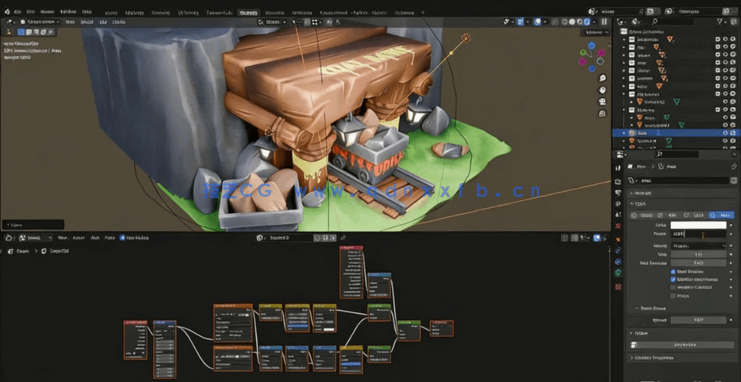The height and width of the screenshot is (382, 741).
Task: Expand the Preview panel in Properties
Action: [683, 193]
